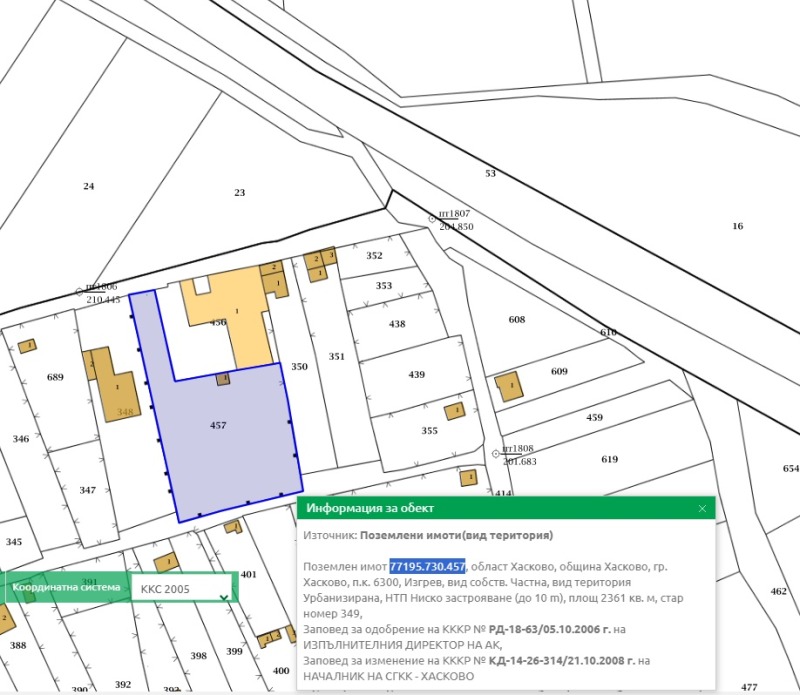The width and height of the screenshot is (800, 695).
Task: Select parcel 24 in the upper left
Action: 90,185
